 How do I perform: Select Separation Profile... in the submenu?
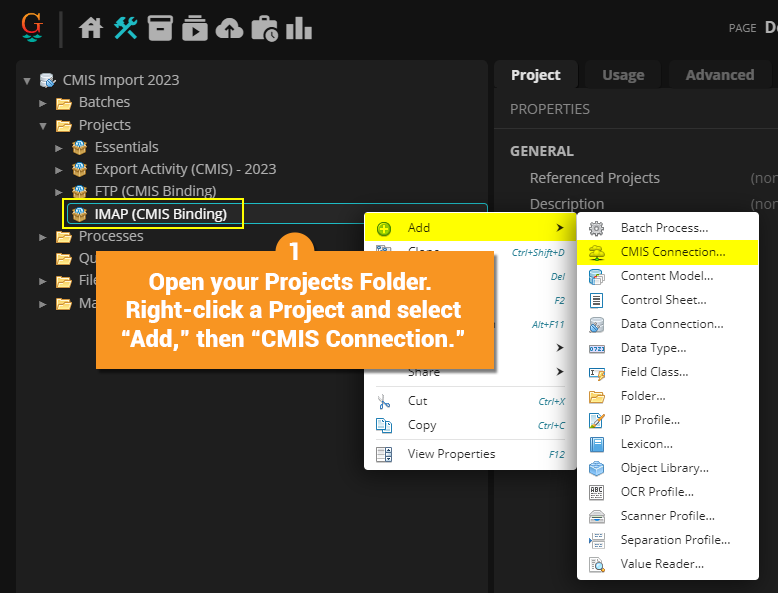[667, 540]
